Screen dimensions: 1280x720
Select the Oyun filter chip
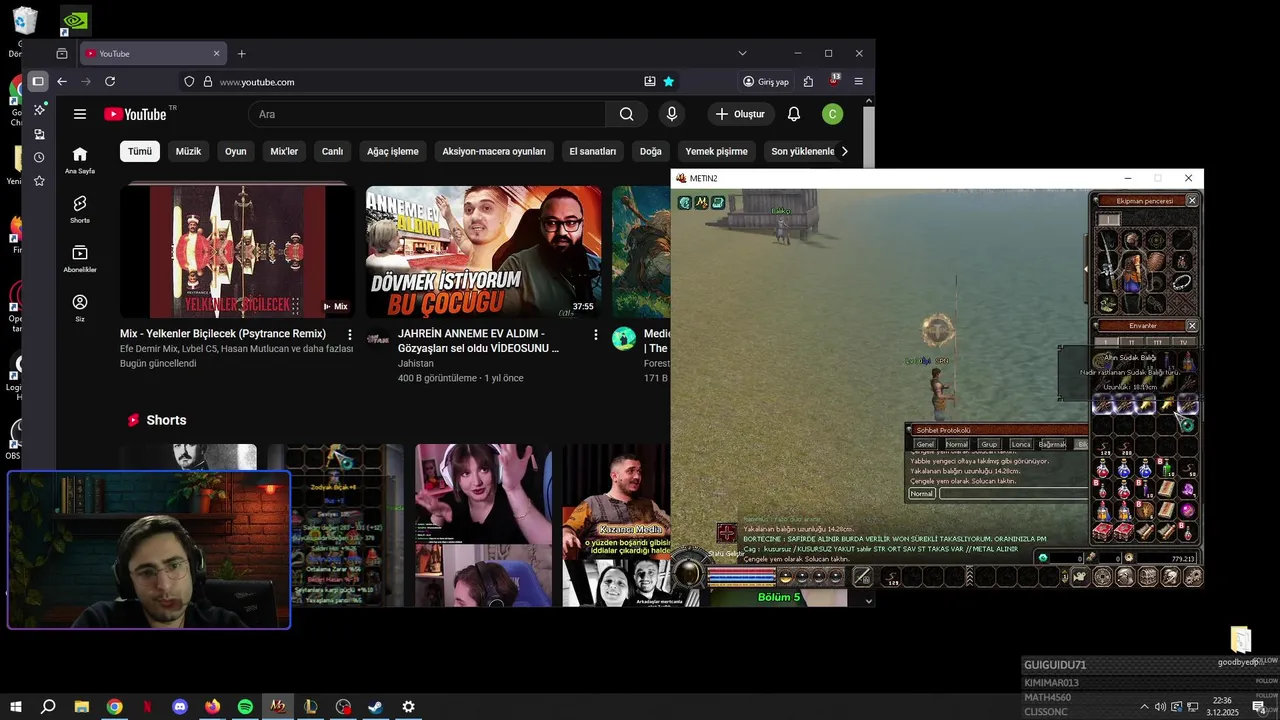coord(235,151)
